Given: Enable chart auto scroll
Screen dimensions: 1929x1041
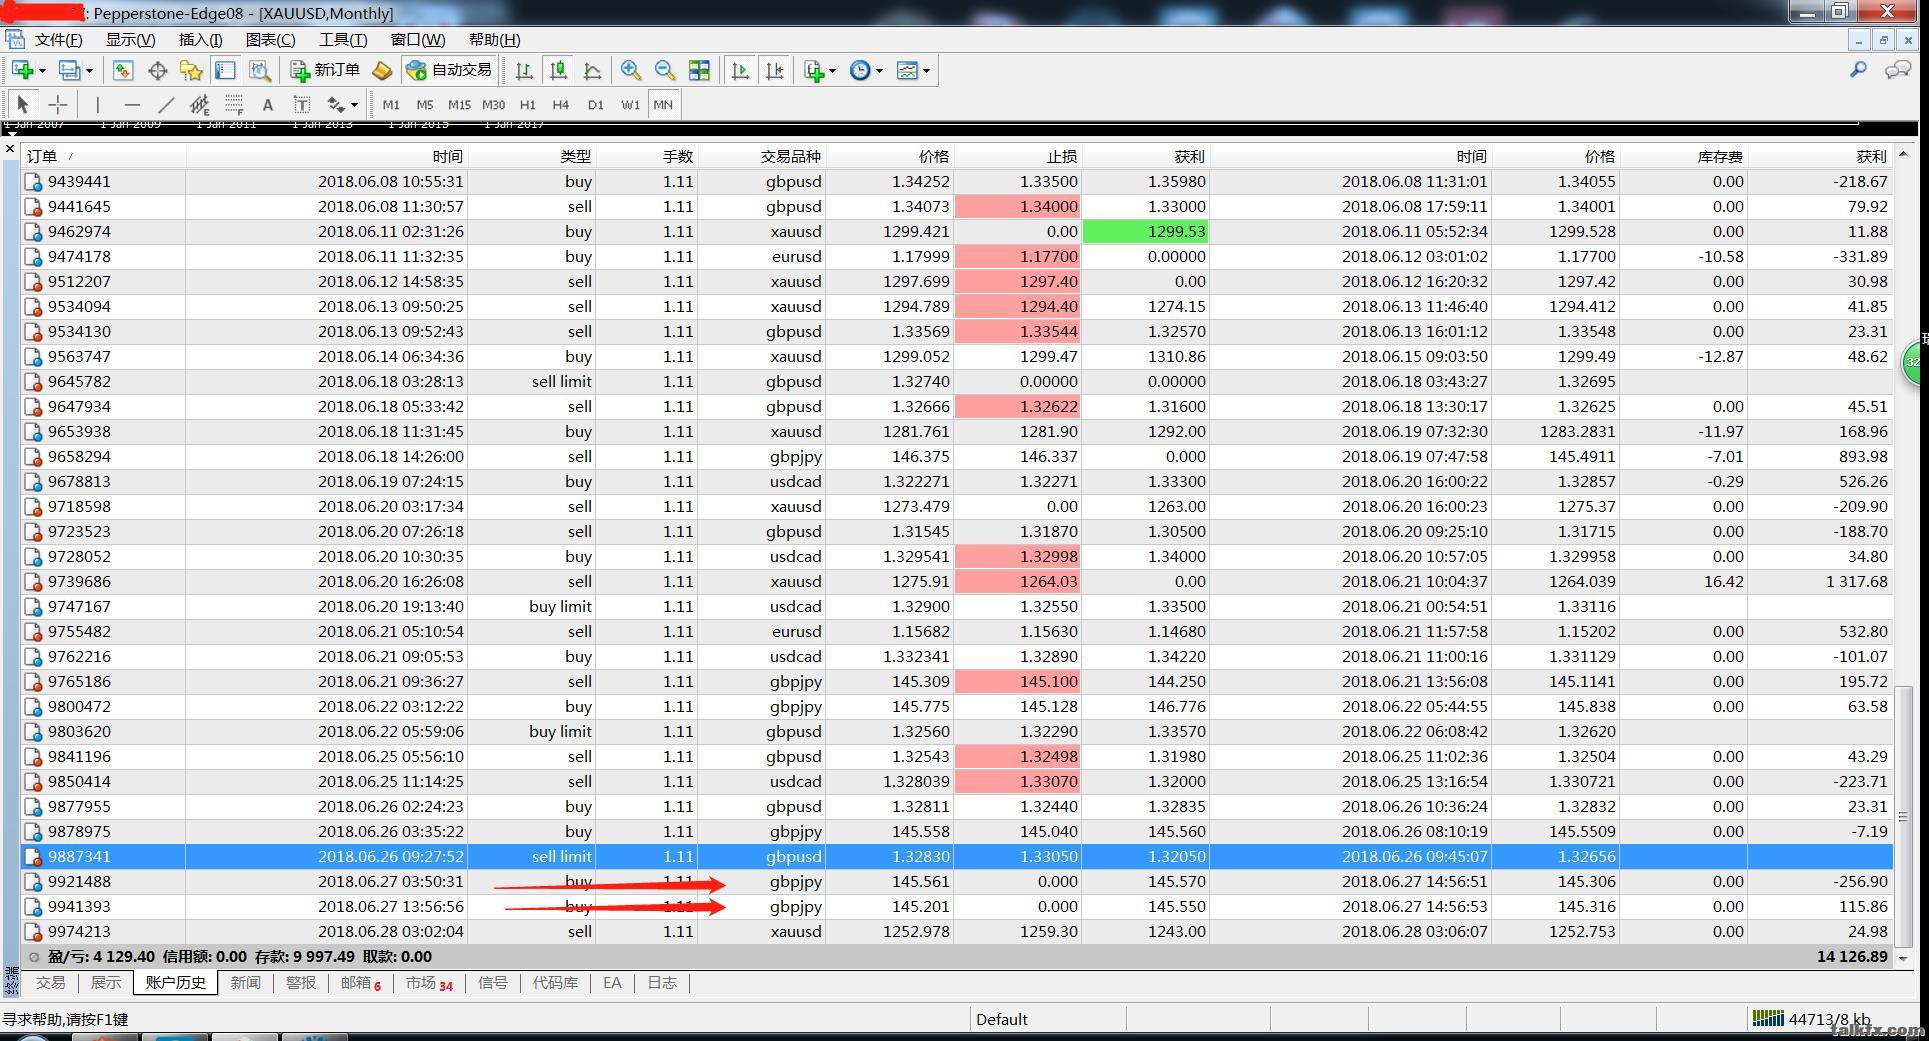Looking at the screenshot, I should [x=740, y=70].
